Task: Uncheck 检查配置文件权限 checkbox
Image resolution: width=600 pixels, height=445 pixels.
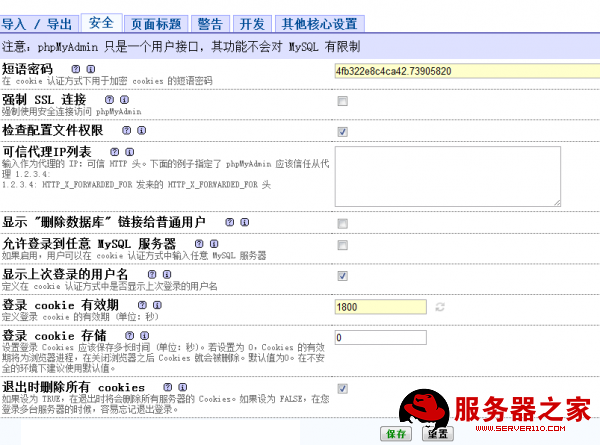Action: [x=342, y=132]
